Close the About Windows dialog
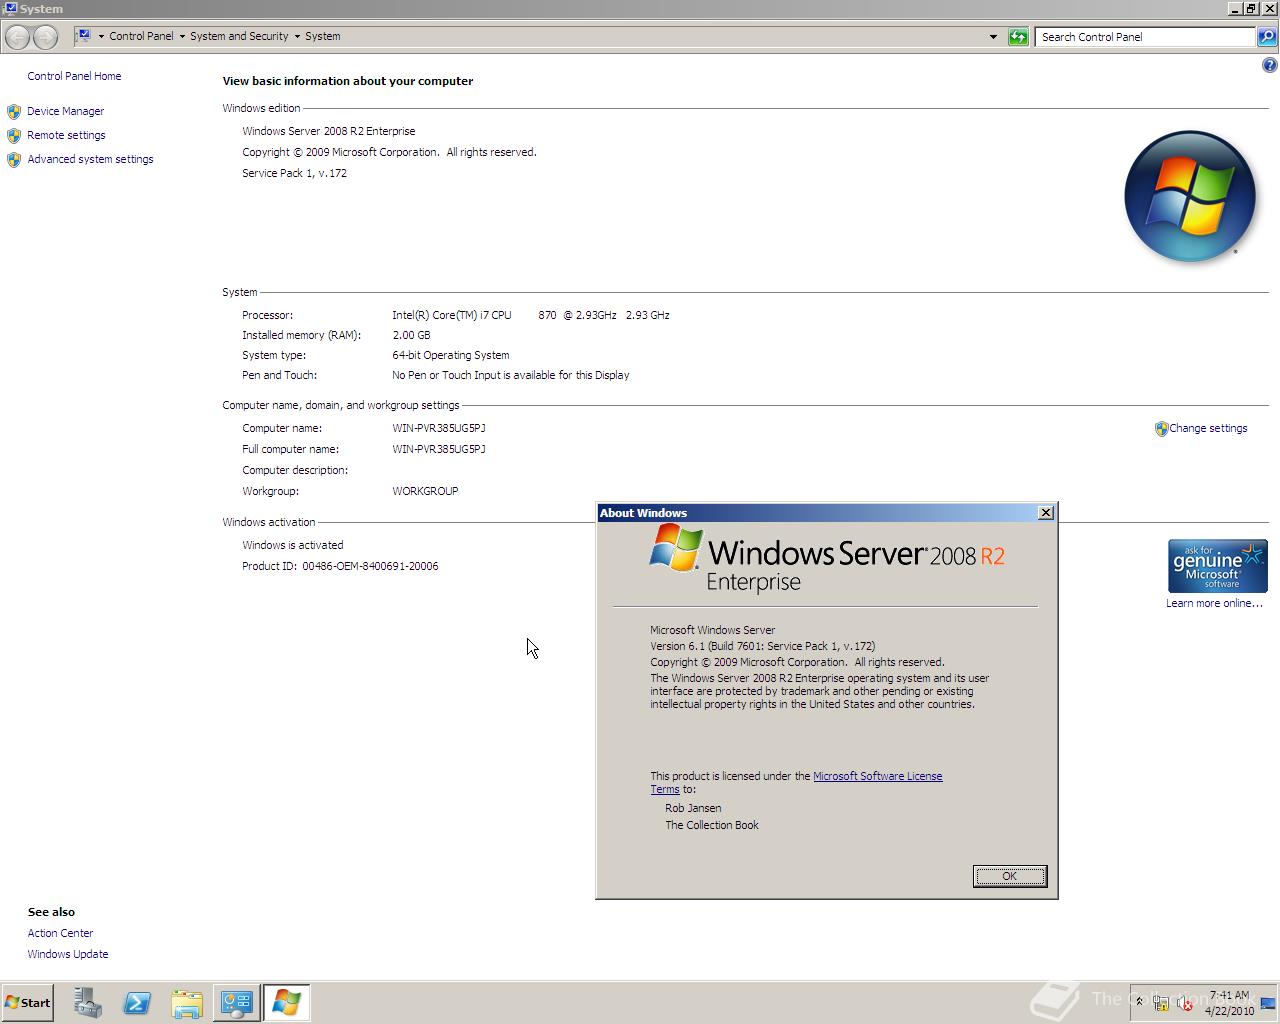 (1046, 513)
